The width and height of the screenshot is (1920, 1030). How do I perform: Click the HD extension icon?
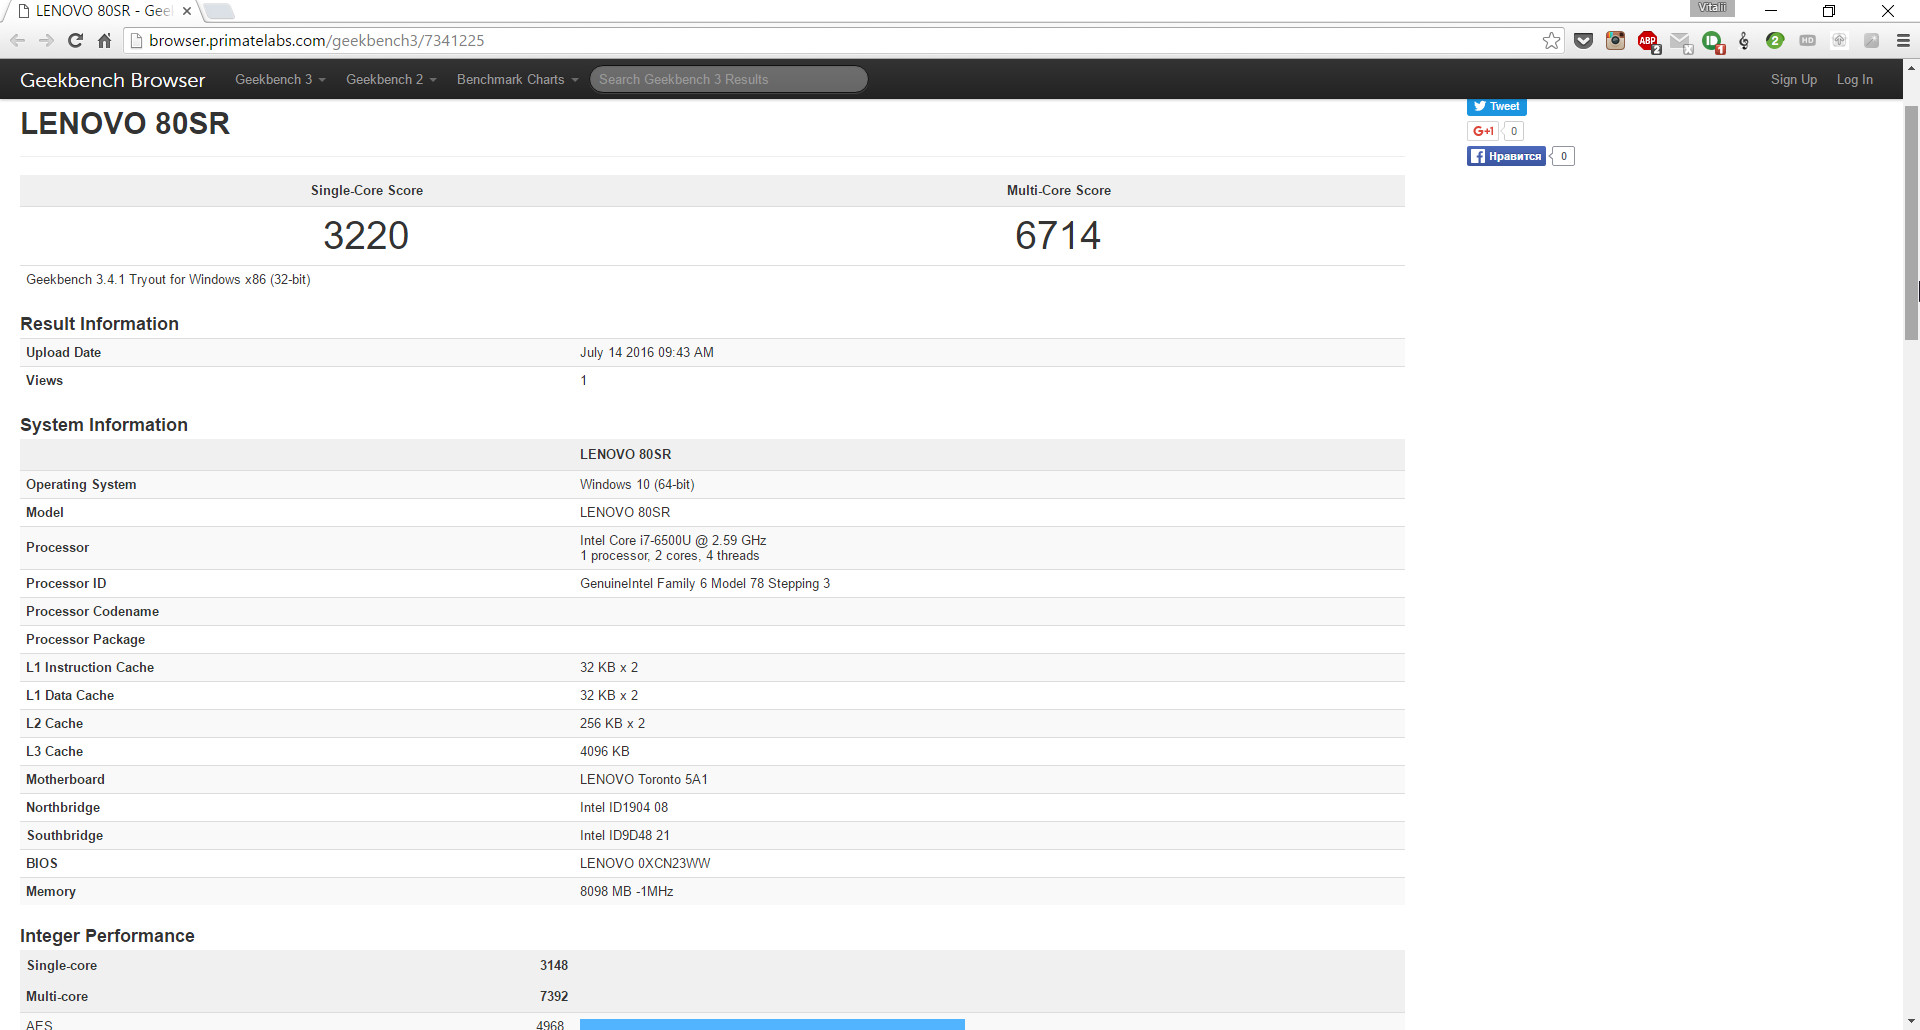[x=1807, y=41]
